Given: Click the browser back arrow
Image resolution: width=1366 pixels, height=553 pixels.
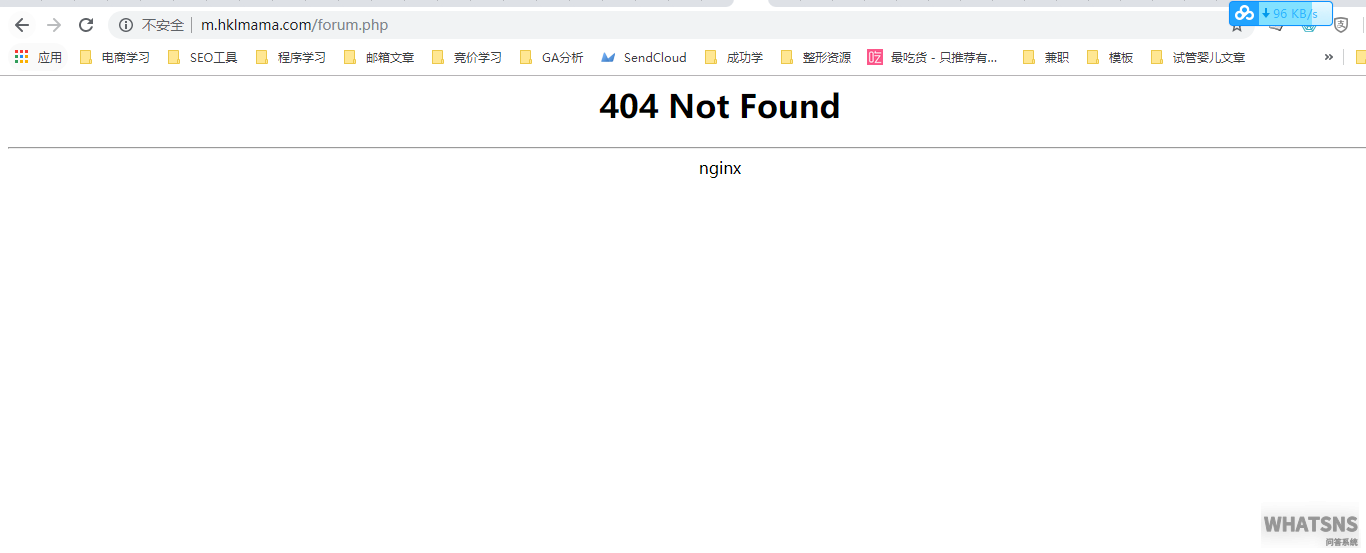Looking at the screenshot, I should pyautogui.click(x=22, y=25).
